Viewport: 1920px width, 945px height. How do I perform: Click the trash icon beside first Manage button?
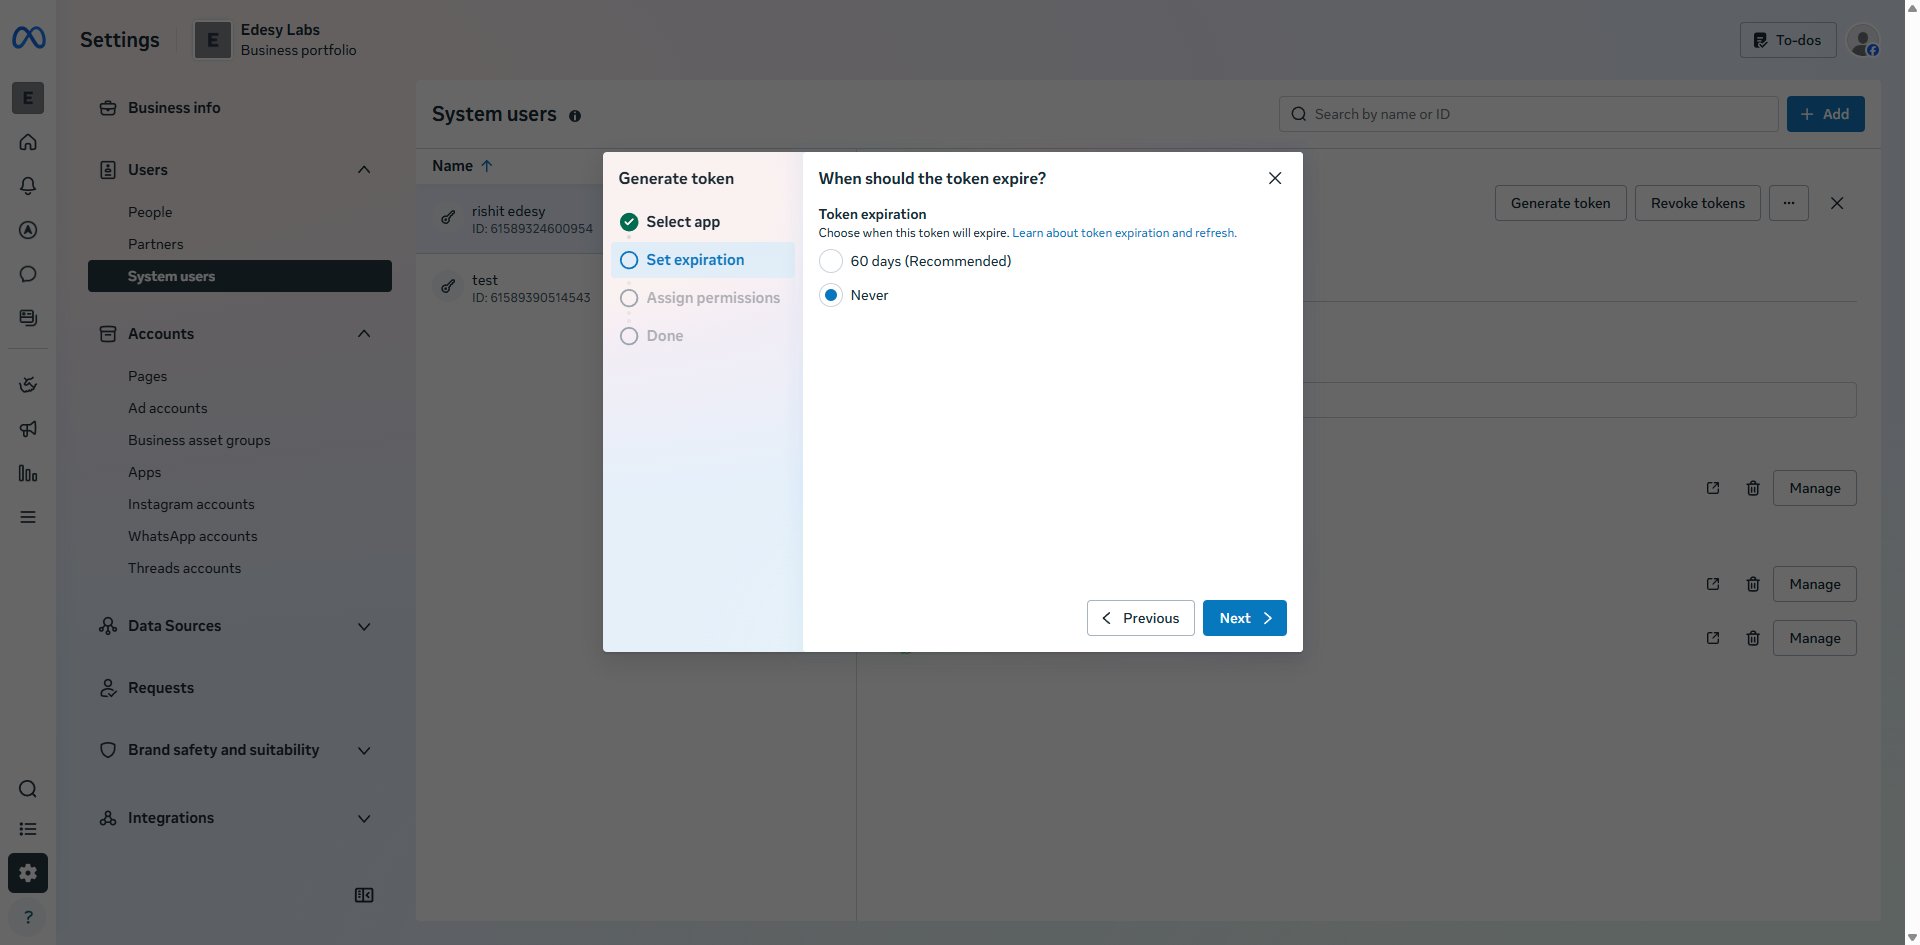click(1753, 488)
